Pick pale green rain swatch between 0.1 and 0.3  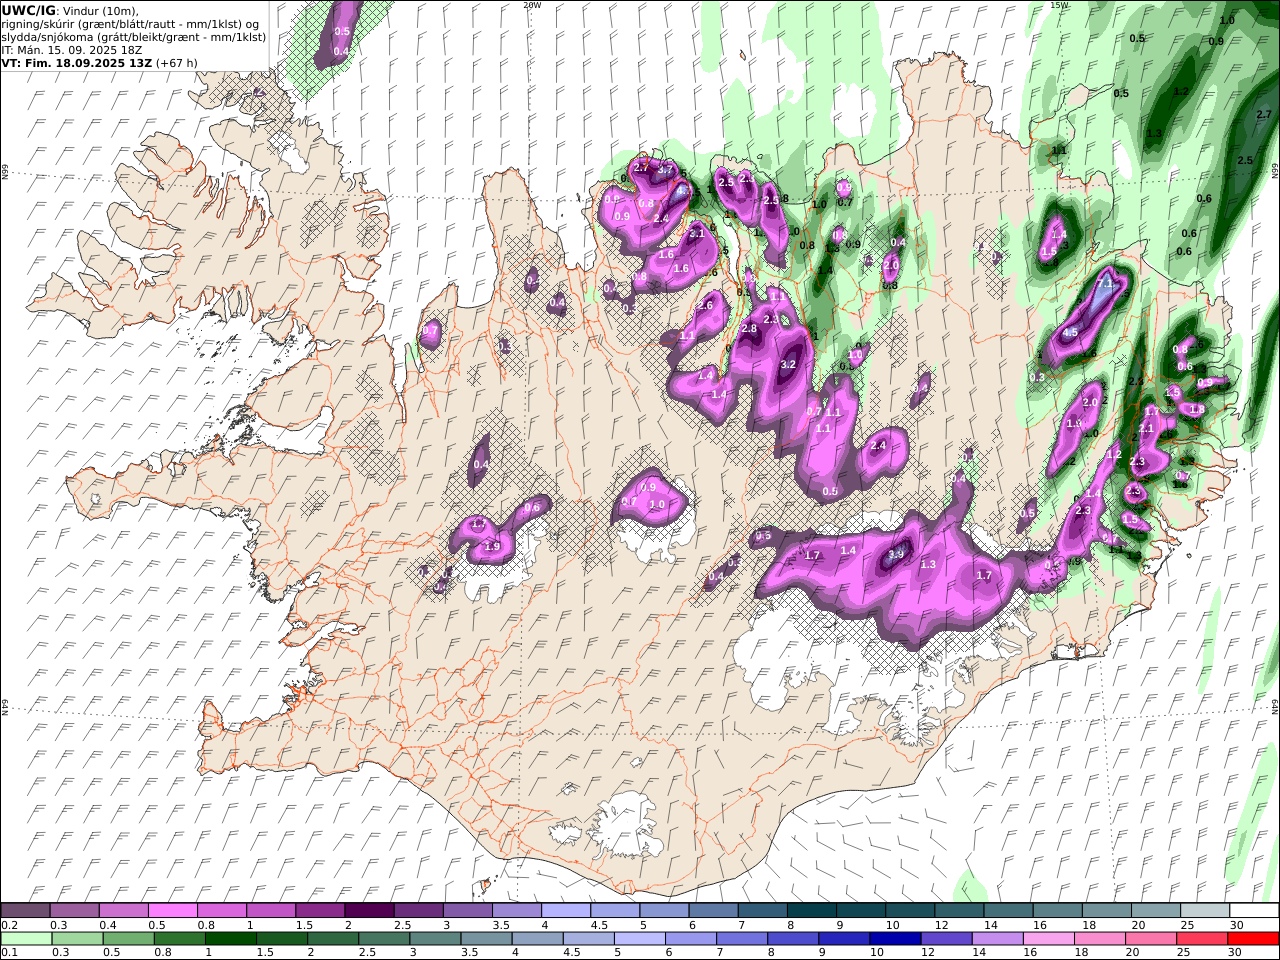(27, 939)
